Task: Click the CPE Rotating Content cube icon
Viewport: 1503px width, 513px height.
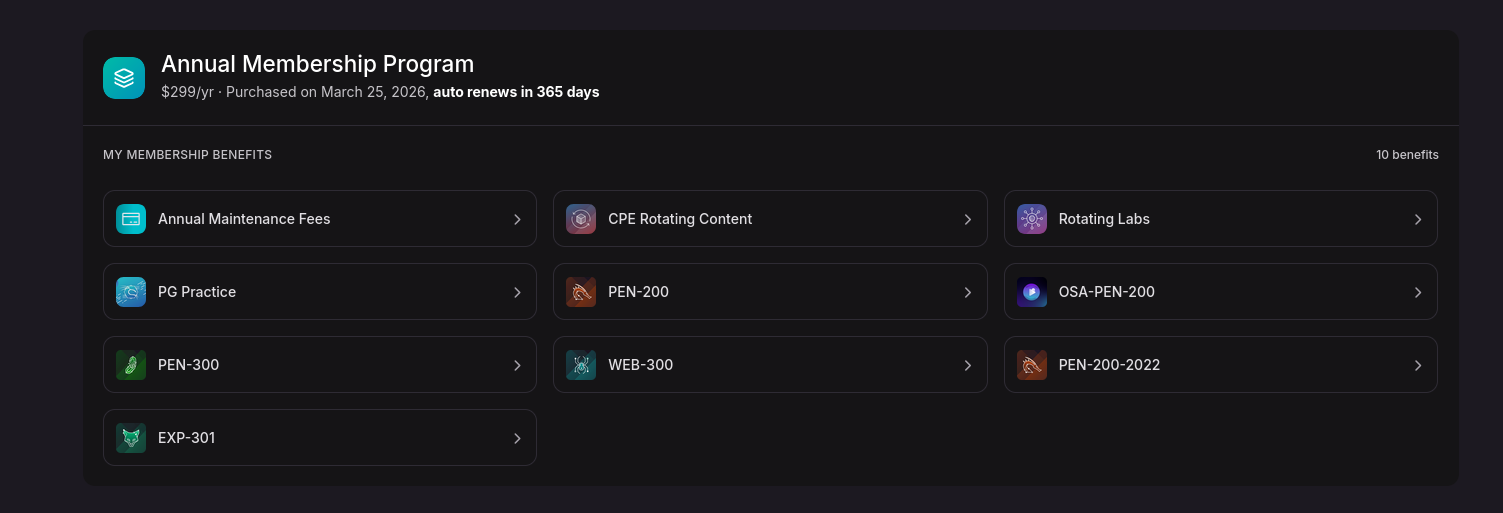Action: tap(581, 219)
